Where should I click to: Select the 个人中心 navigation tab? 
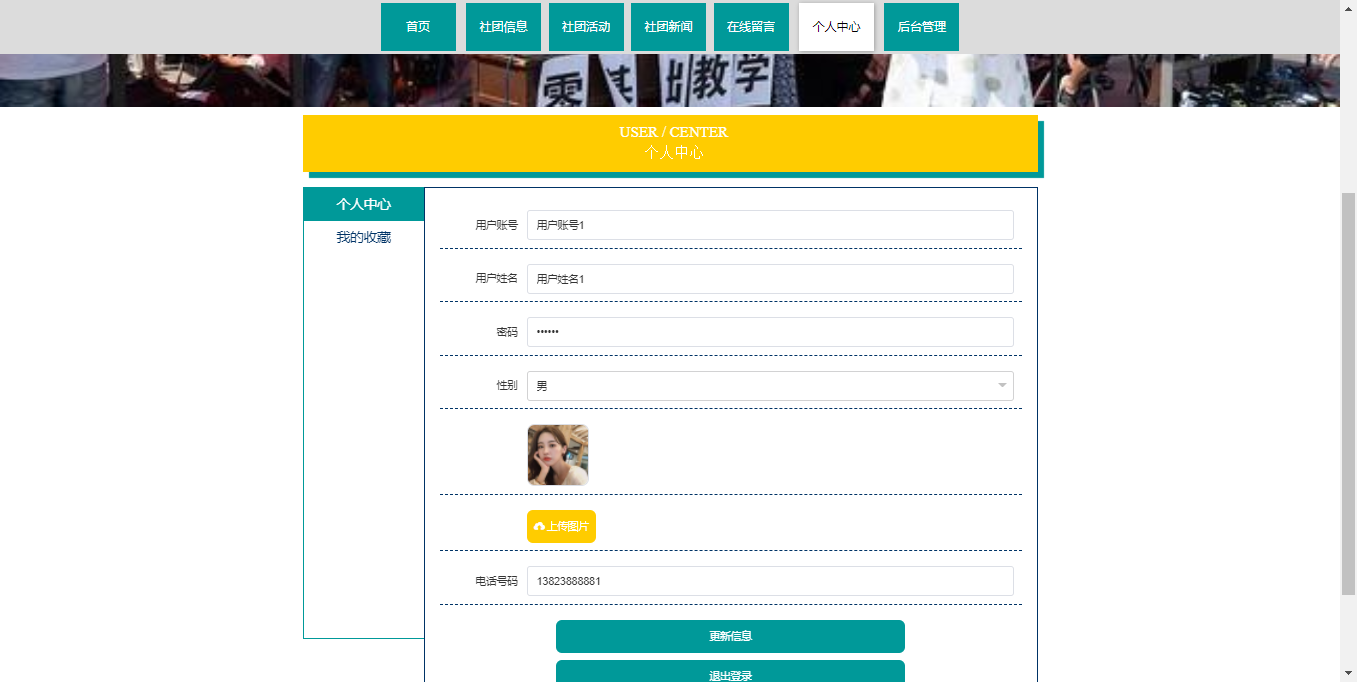pos(836,27)
